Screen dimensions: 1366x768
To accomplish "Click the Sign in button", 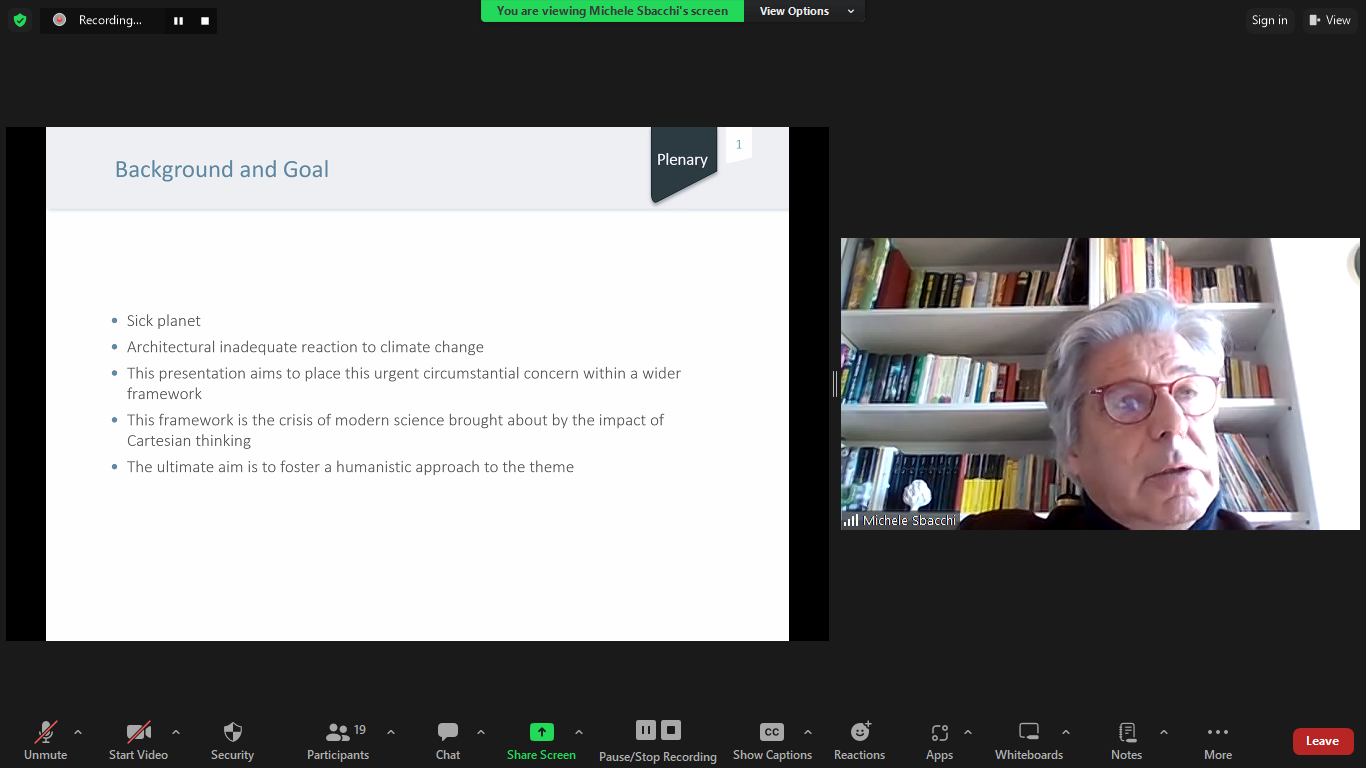I will pos(1269,20).
